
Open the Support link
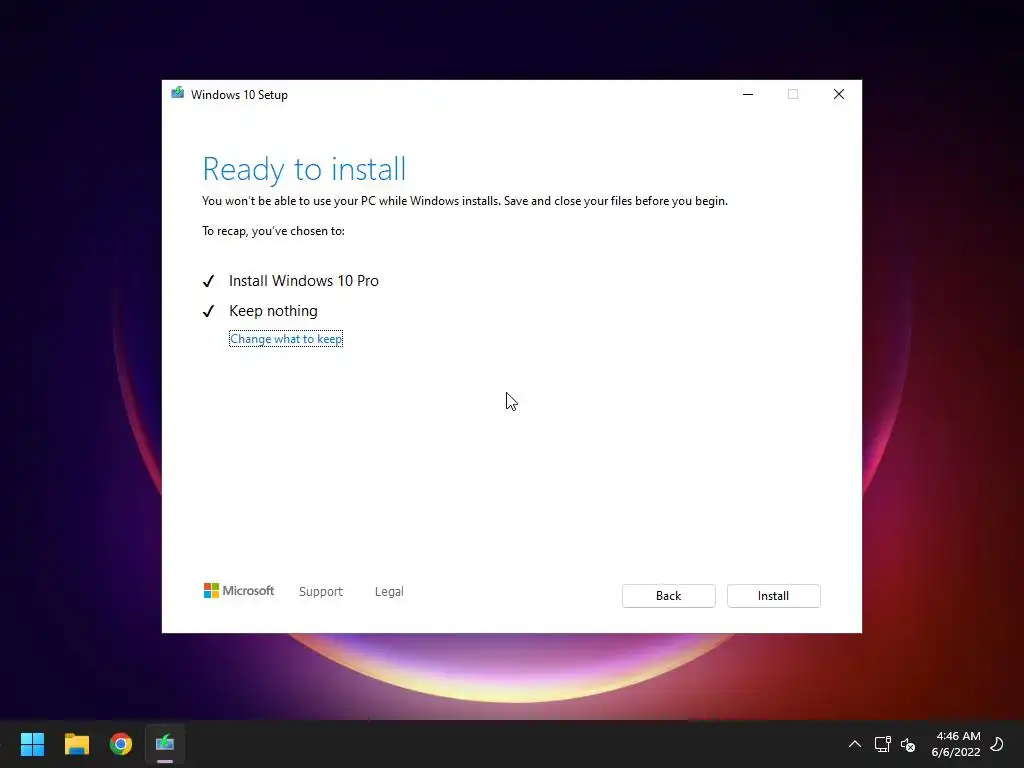click(x=321, y=591)
